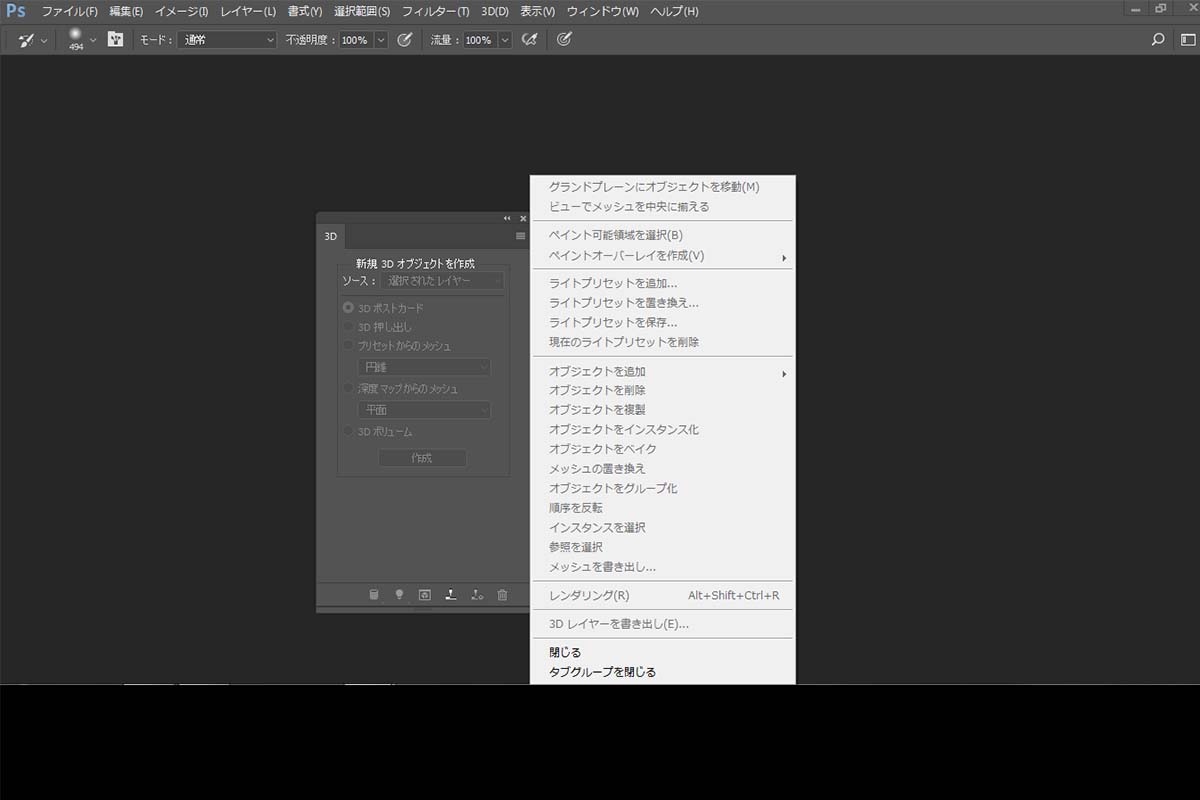Image resolution: width=1200 pixels, height=800 pixels.
Task: Select the 3D panel tab
Action: 331,237
